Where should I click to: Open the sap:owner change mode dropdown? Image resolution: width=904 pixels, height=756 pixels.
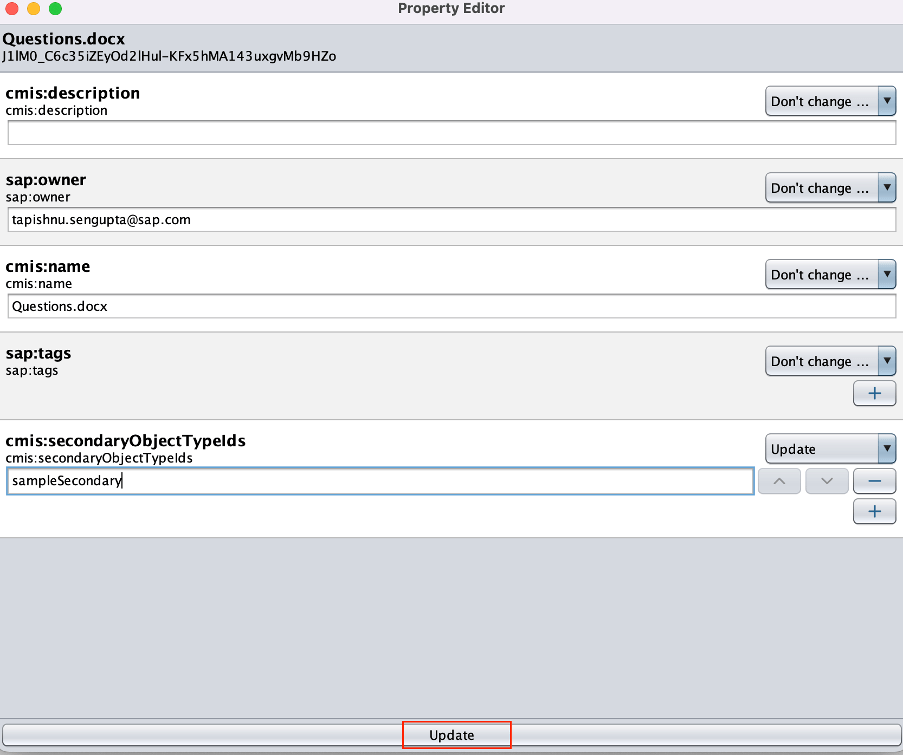830,188
